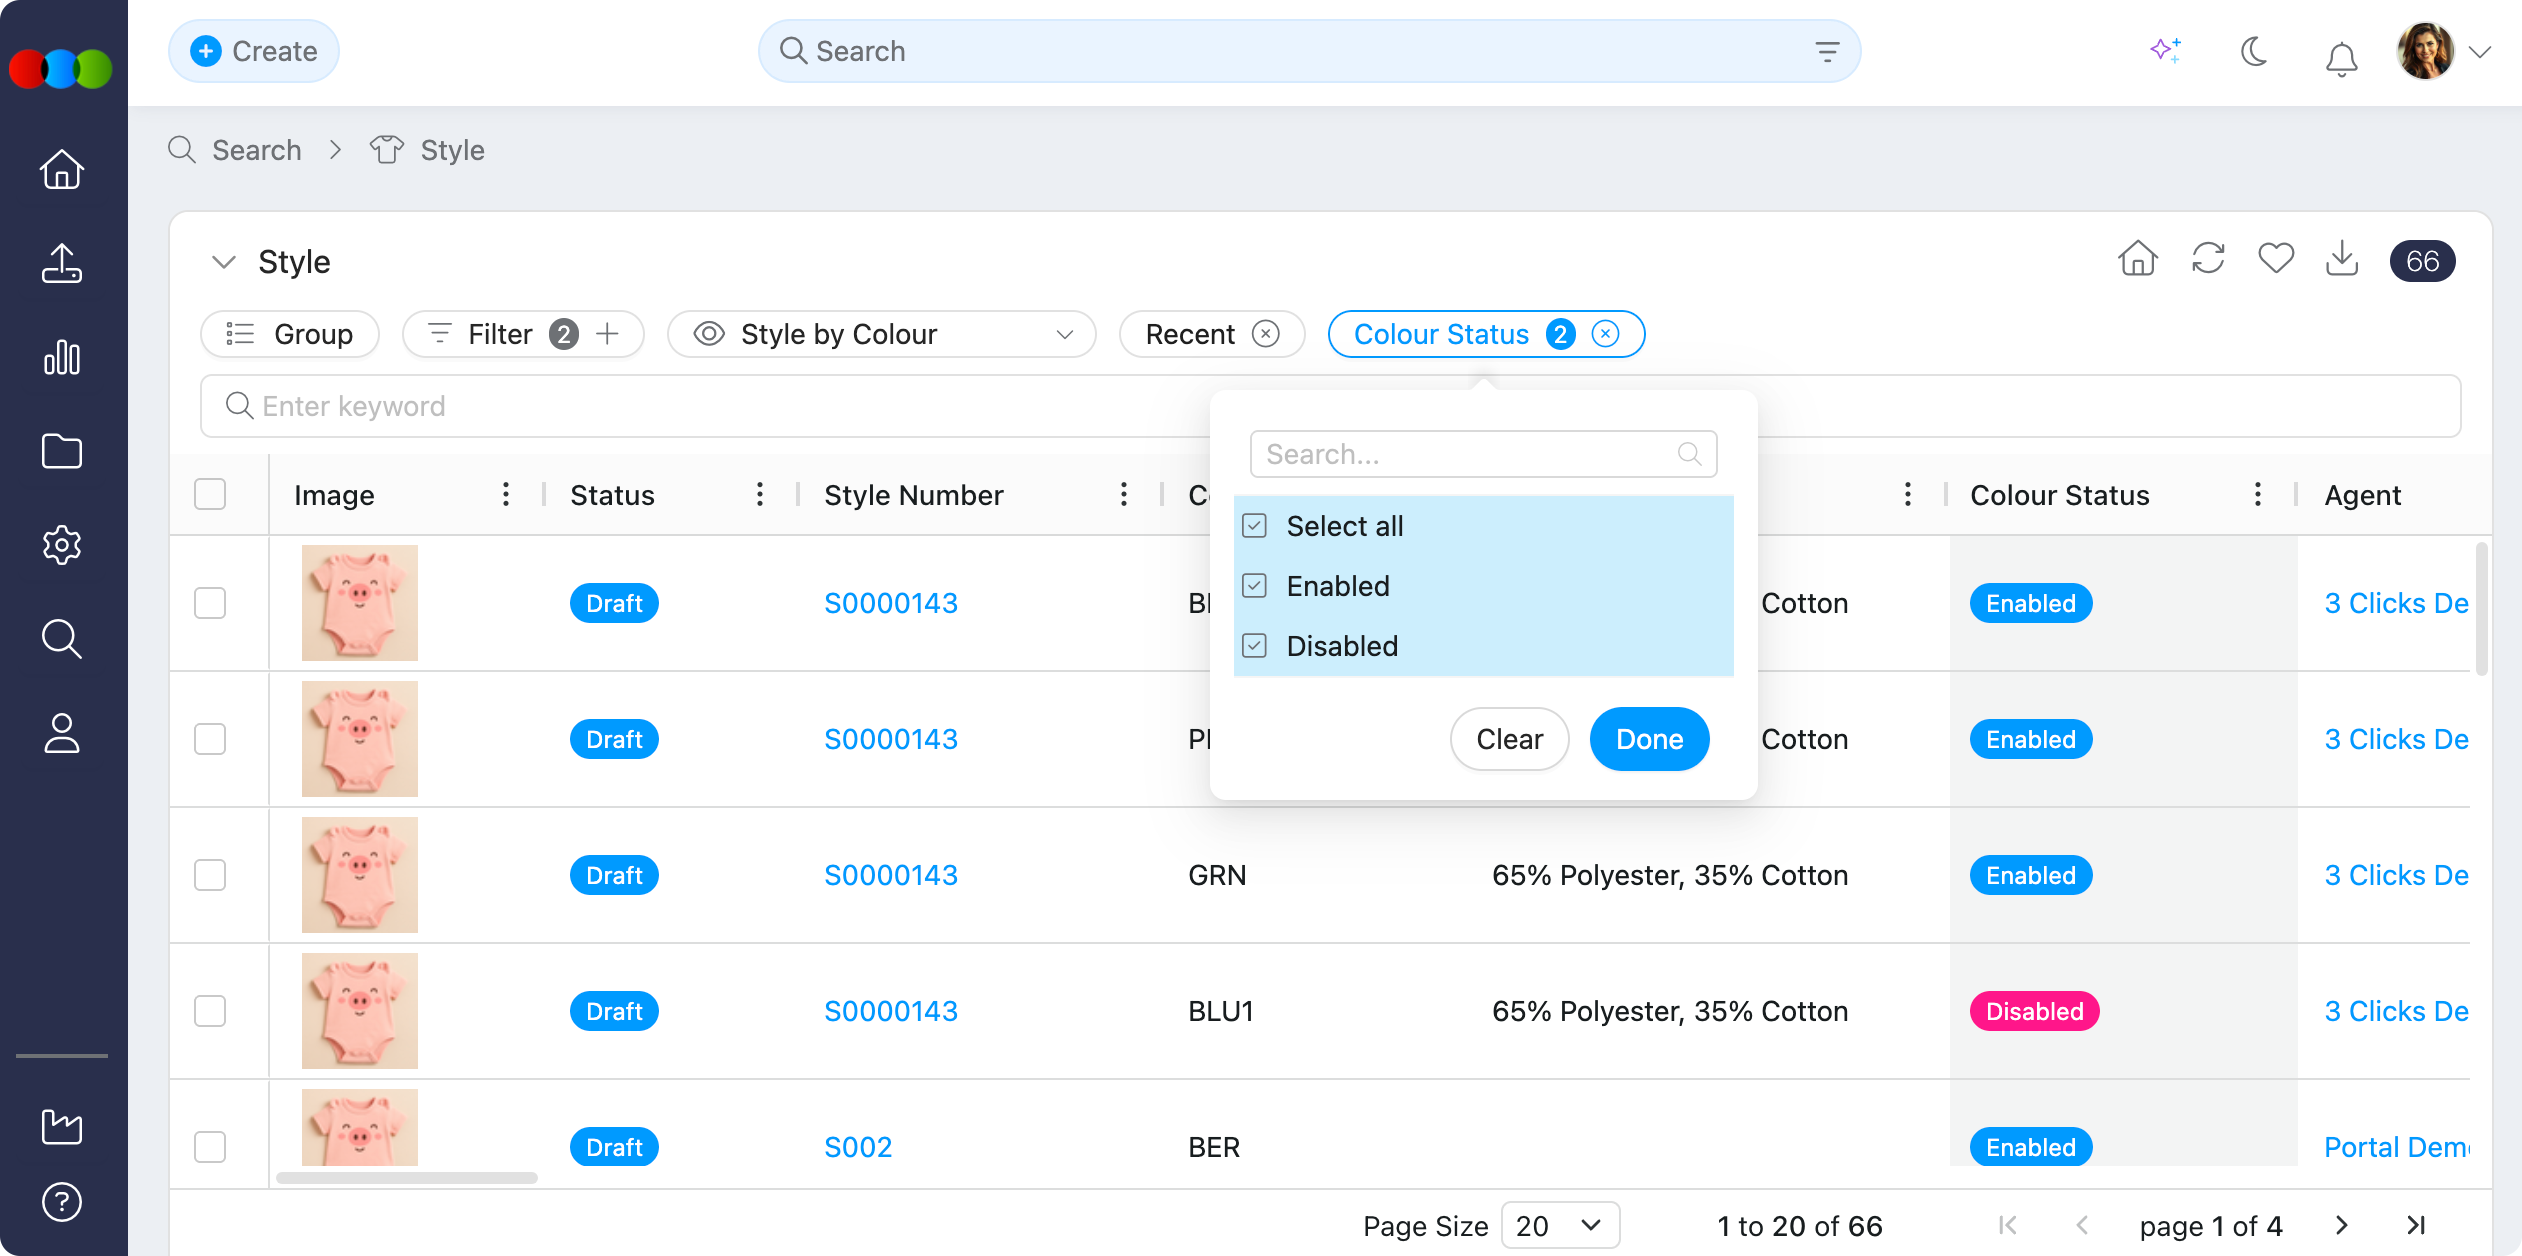Click the filter popup Search field
Image resolution: width=2522 pixels, height=1256 pixels.
tap(1470, 454)
